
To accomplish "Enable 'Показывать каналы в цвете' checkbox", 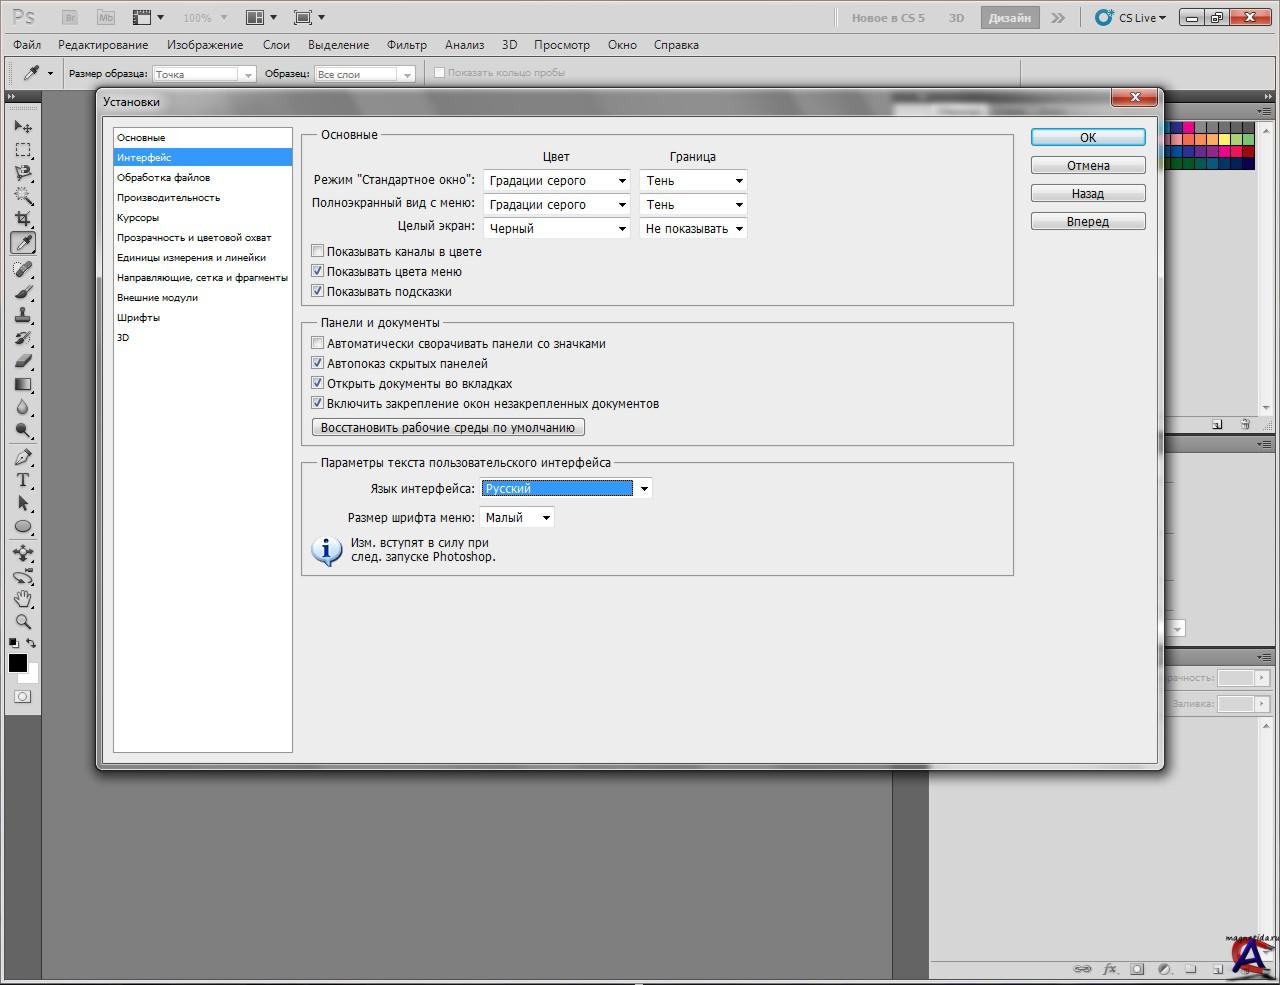I will (x=318, y=252).
